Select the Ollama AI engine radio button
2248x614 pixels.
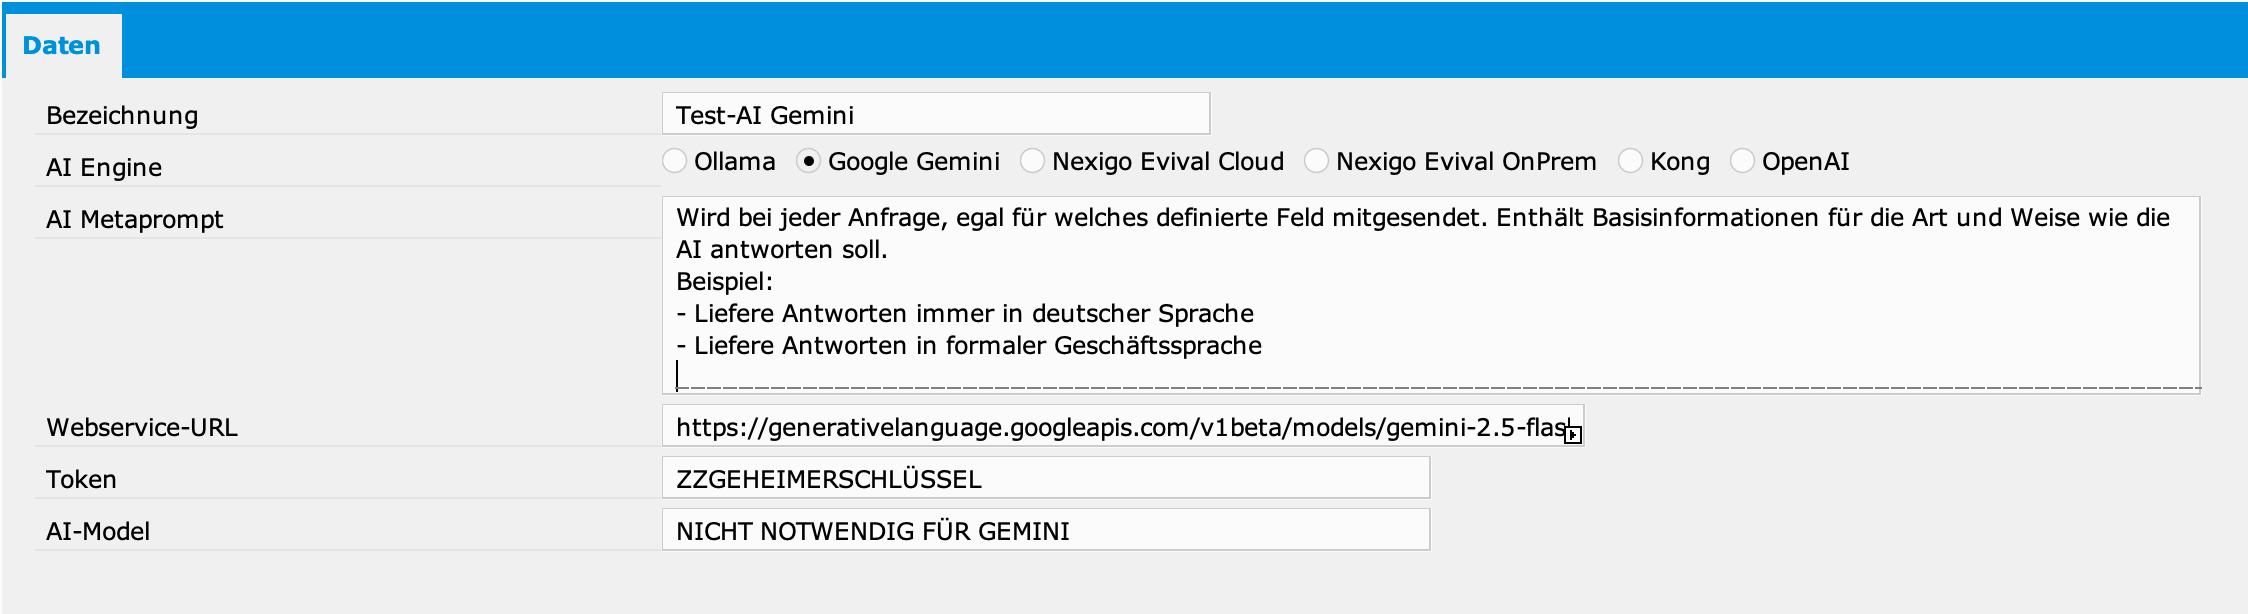pos(674,160)
